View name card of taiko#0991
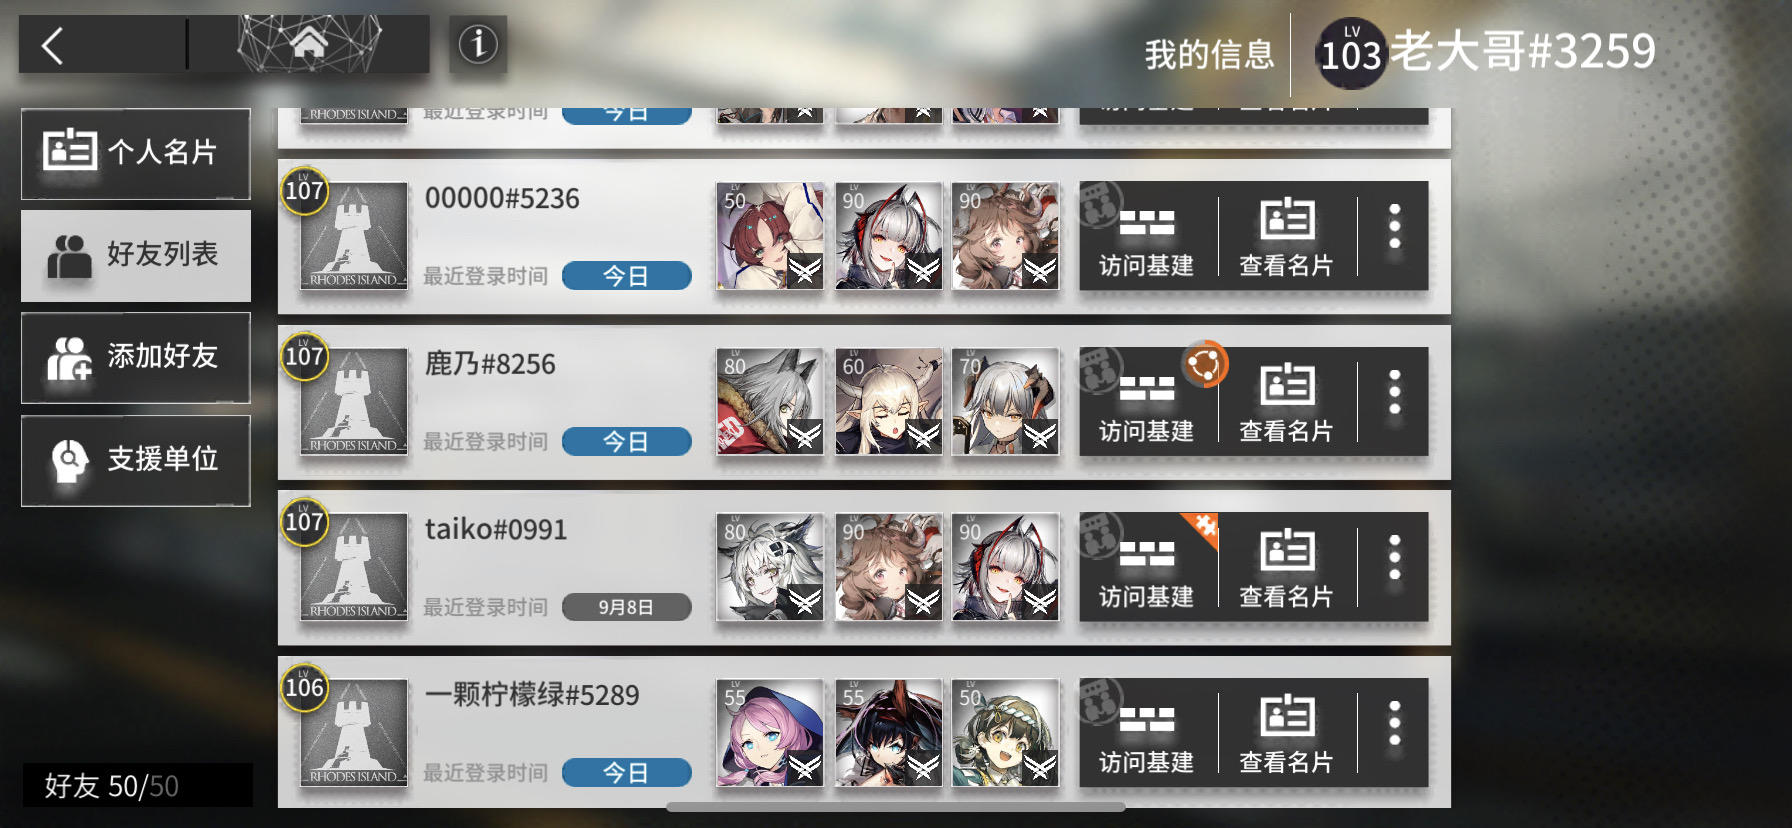1792x828 pixels. click(x=1287, y=568)
